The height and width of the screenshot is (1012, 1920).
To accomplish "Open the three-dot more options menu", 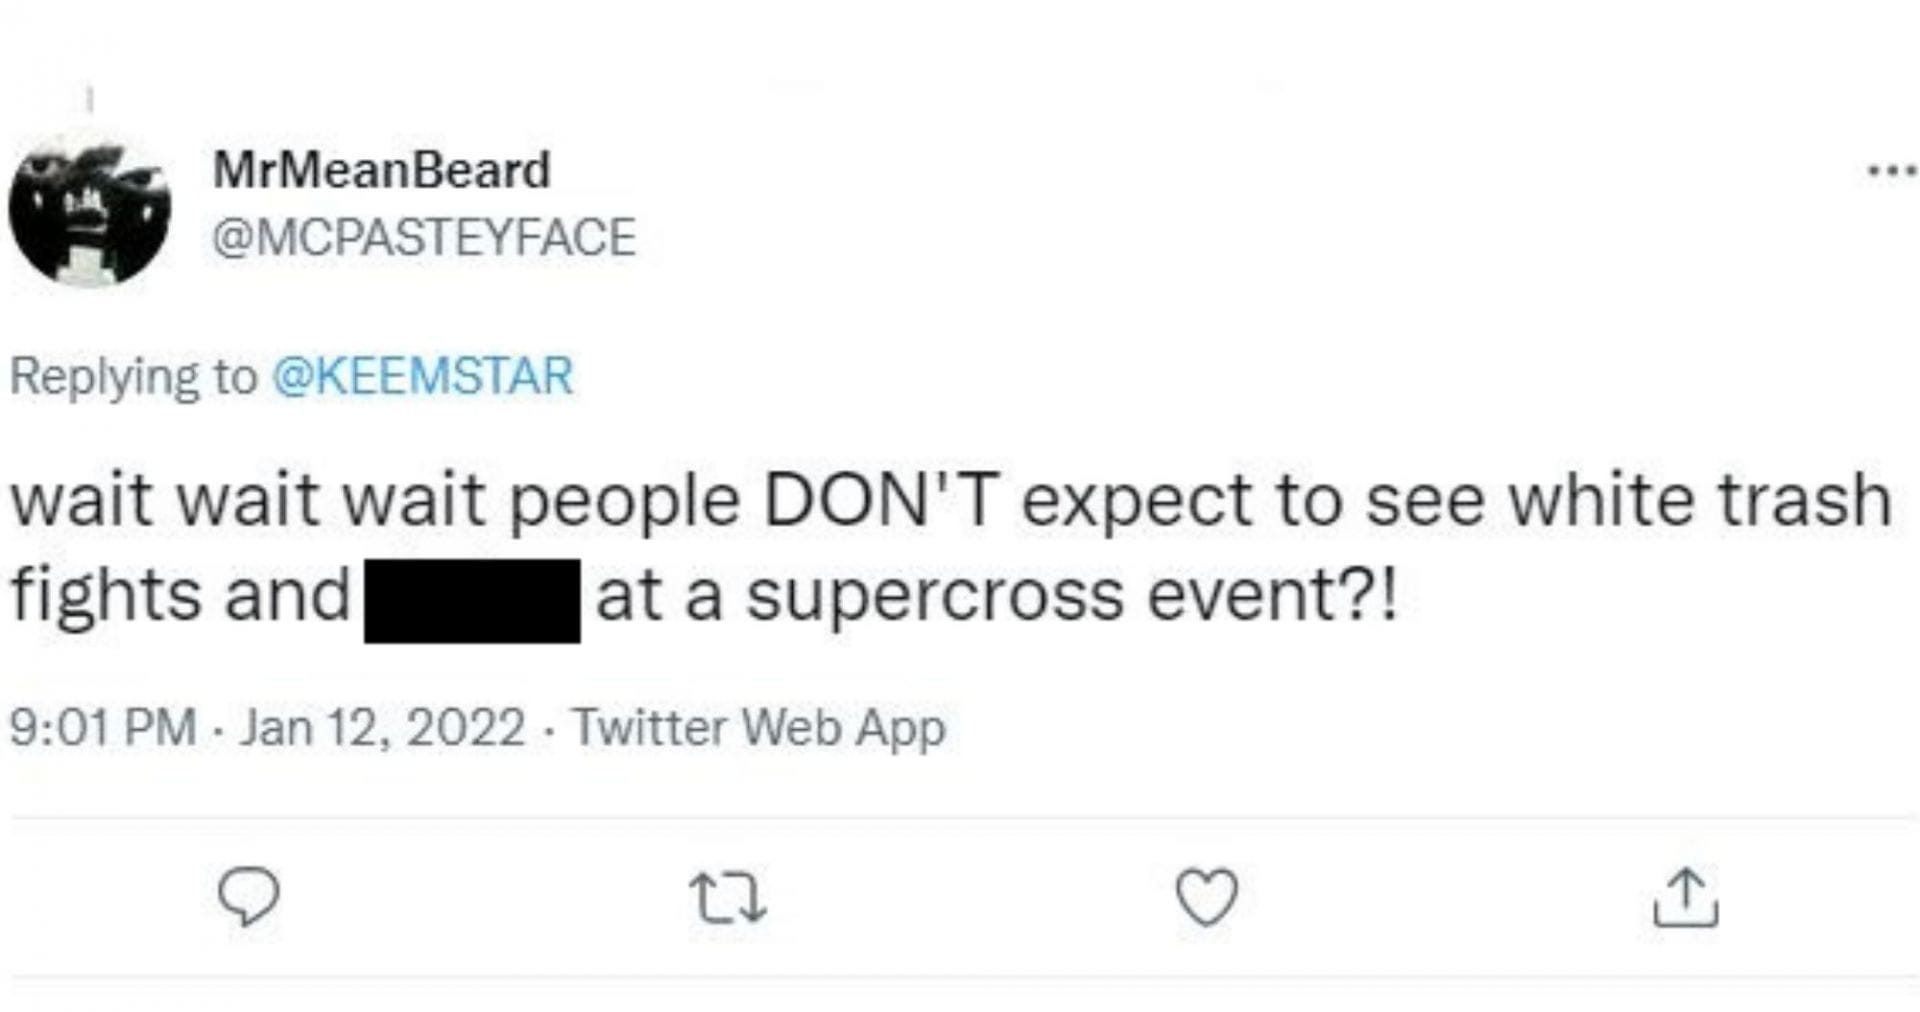I will [x=1892, y=171].
